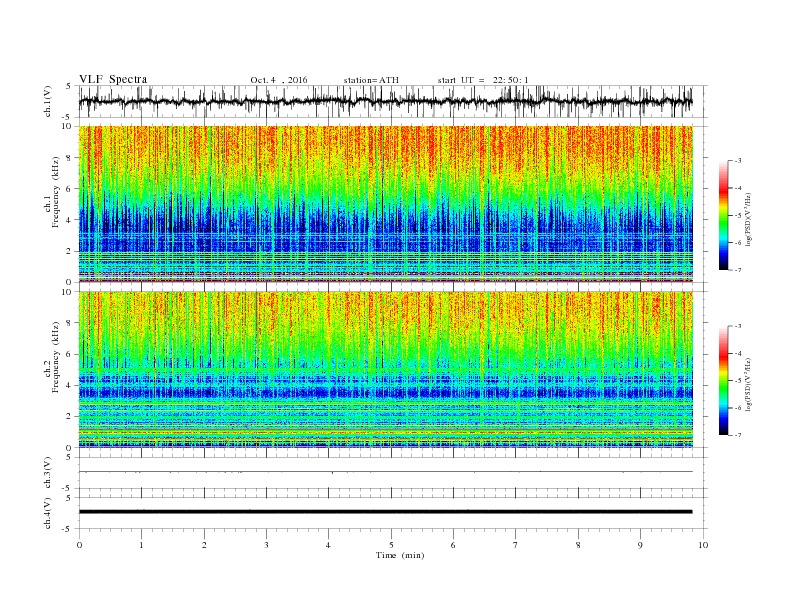Image resolution: width=792 pixels, height=612 pixels.
Task: Click the "2" kHz tick on ch.2 spectrogram
Action: (69, 416)
